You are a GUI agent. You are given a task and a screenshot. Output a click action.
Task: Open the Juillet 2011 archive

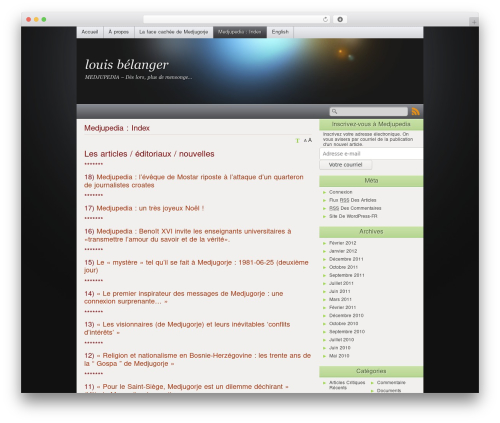[341, 283]
